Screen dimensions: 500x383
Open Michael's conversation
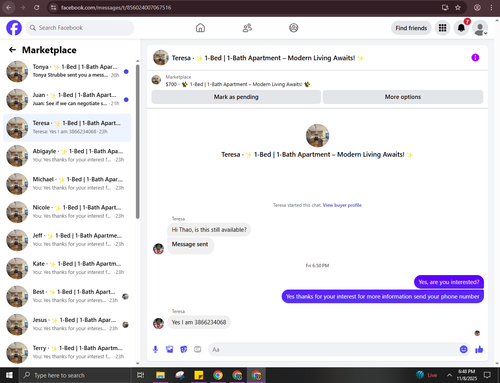coord(67,184)
